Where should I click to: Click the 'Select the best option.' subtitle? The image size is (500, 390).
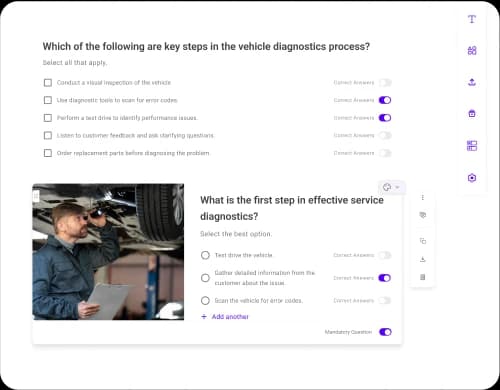(x=236, y=234)
